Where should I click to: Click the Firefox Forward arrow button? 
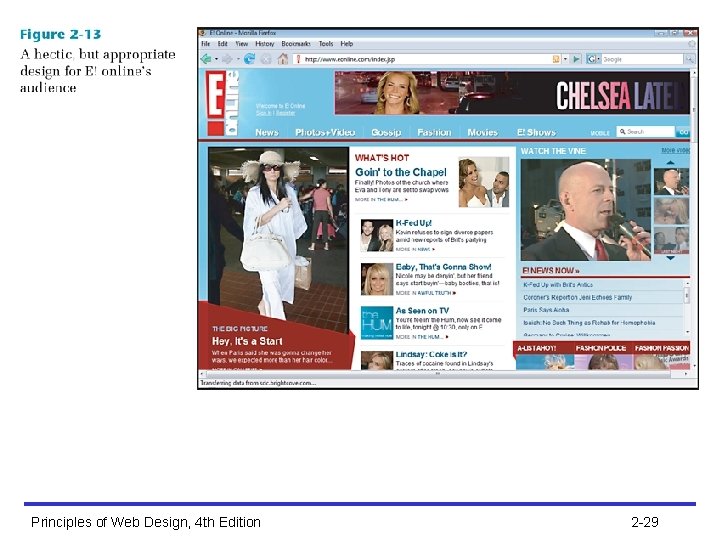[x=227, y=59]
